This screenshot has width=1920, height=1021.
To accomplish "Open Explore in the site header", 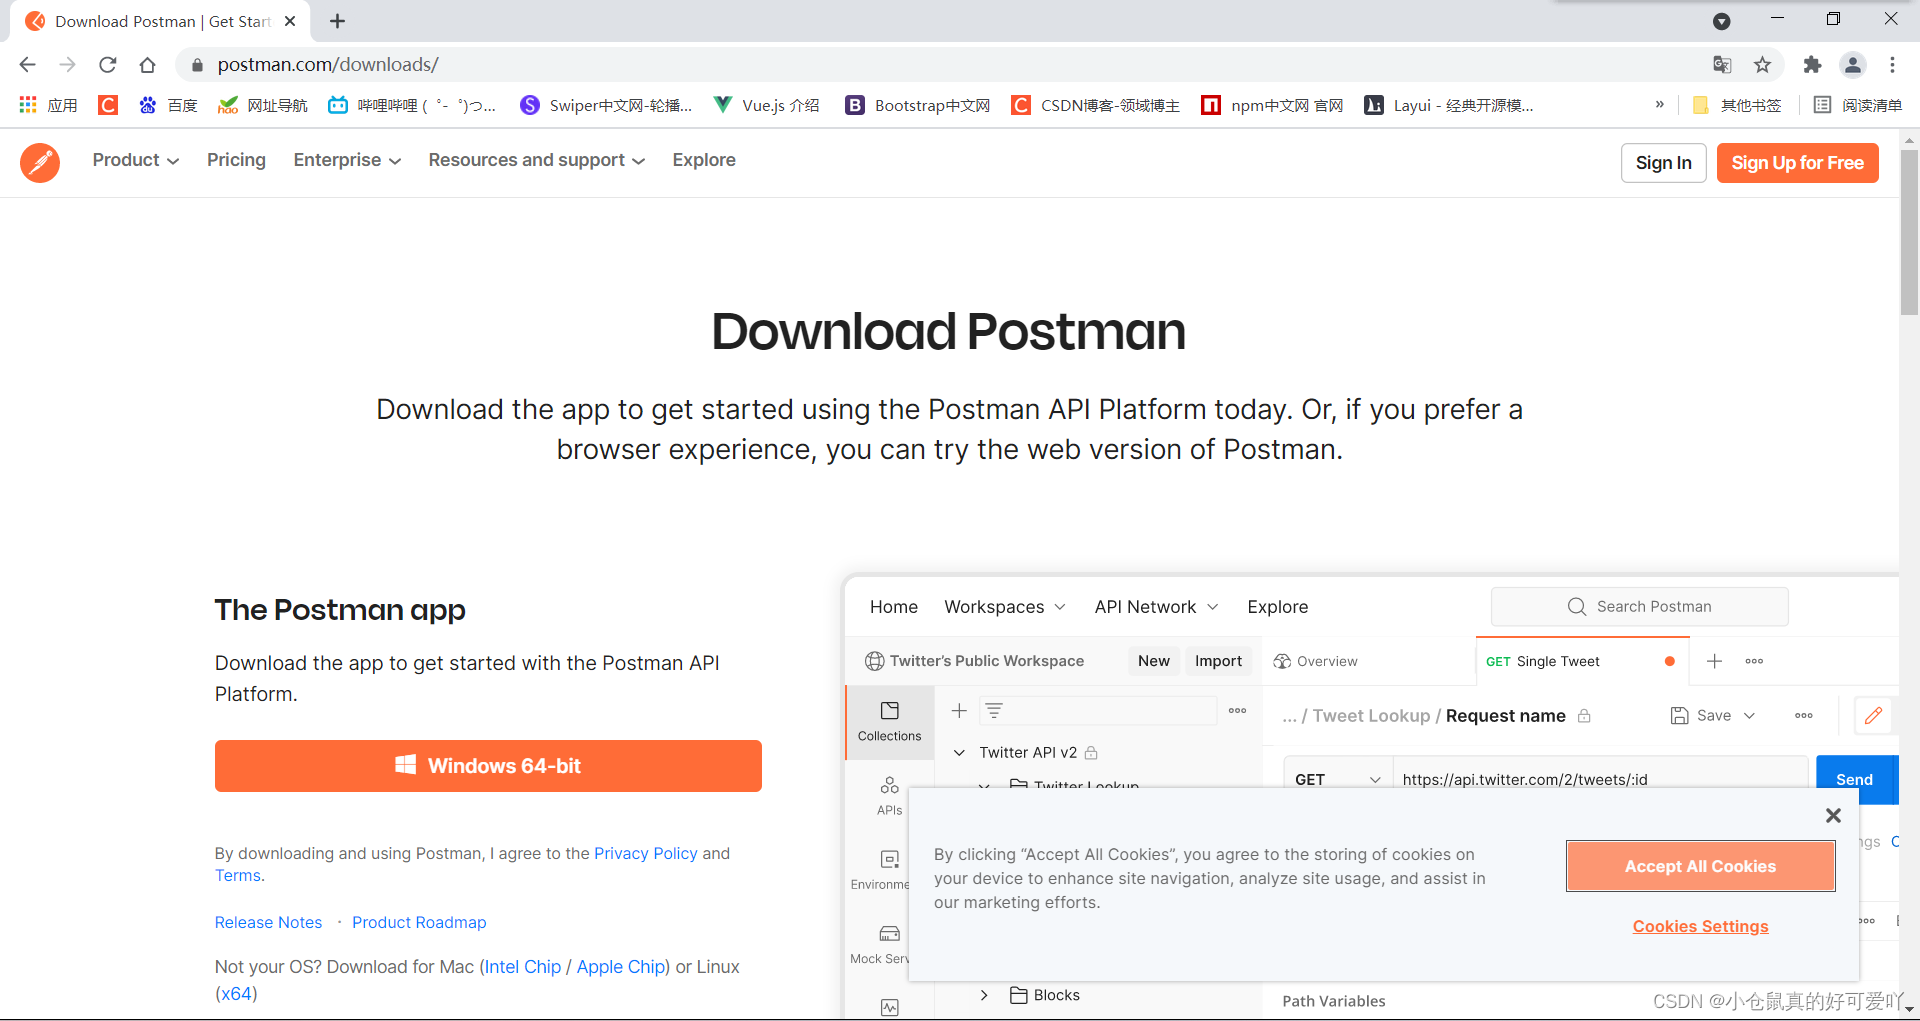I will [x=704, y=160].
